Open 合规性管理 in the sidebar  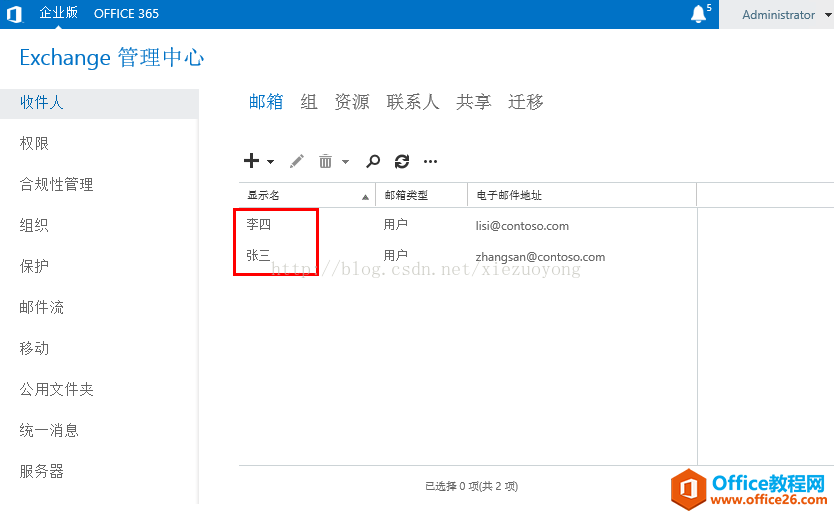tap(56, 185)
